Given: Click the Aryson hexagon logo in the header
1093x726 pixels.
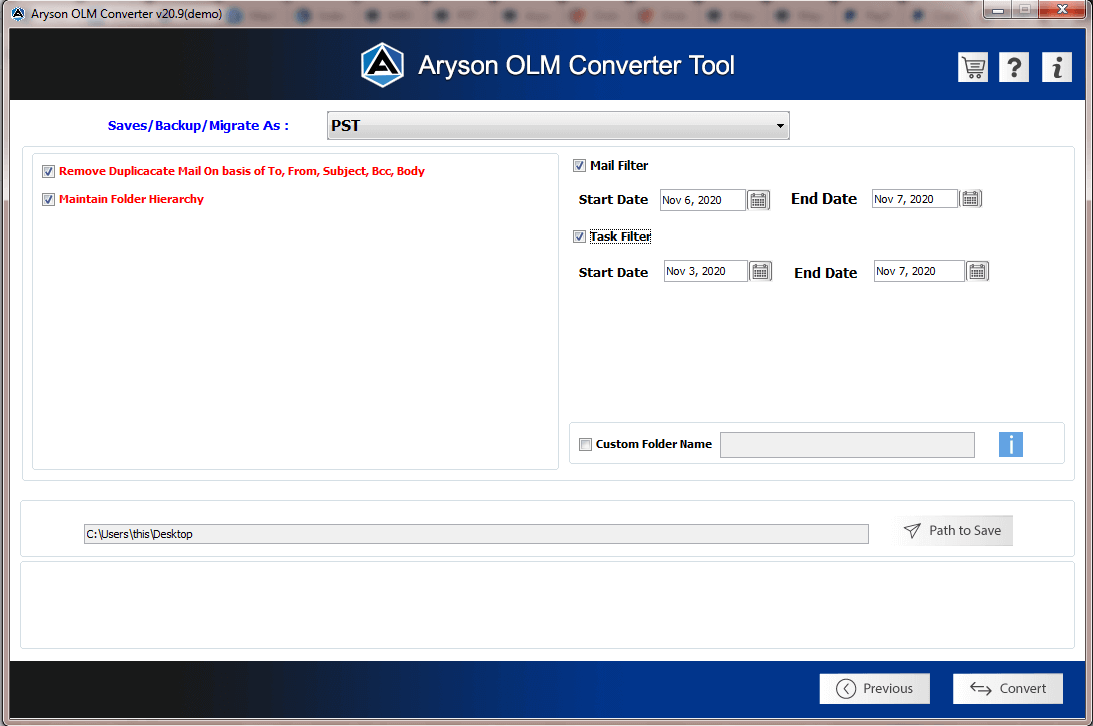Looking at the screenshot, I should coord(382,65).
